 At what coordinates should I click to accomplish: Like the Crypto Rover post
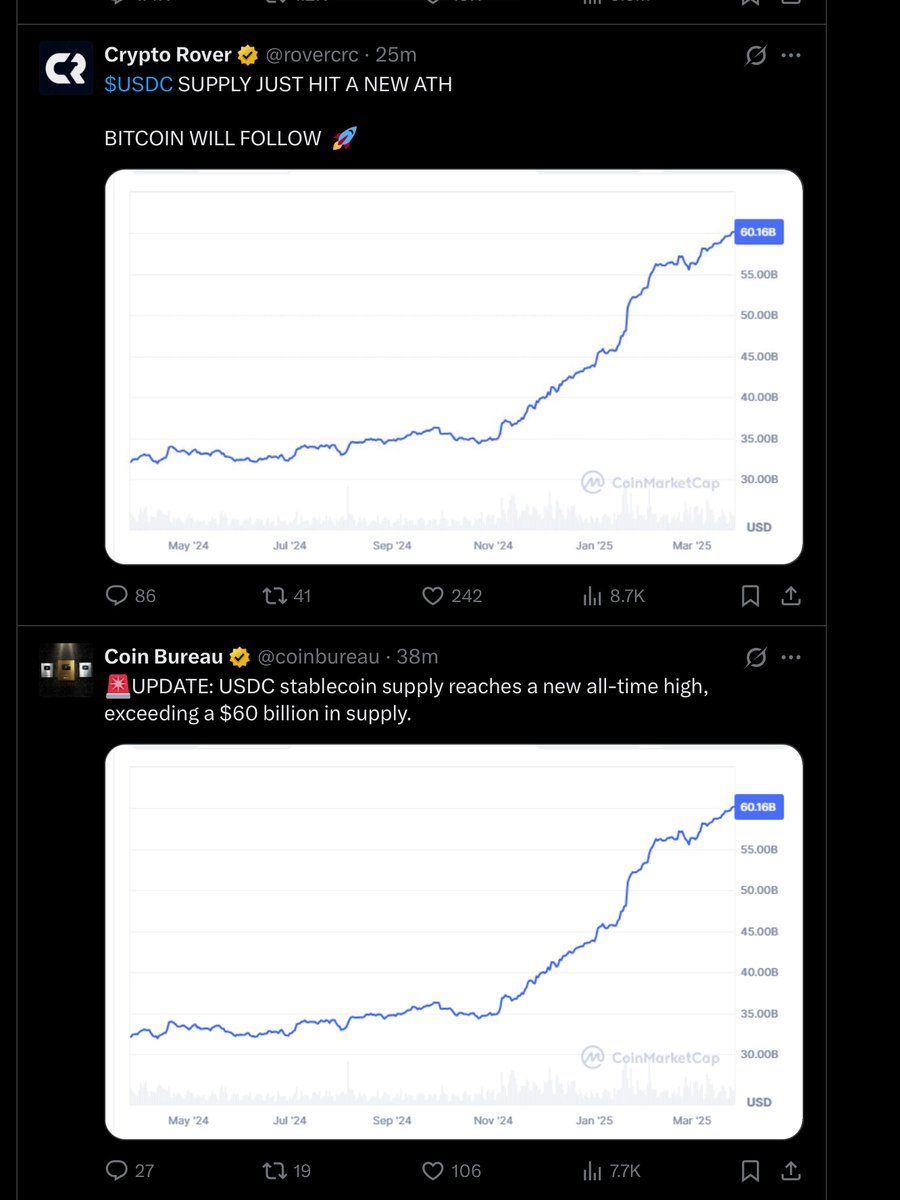(x=451, y=596)
